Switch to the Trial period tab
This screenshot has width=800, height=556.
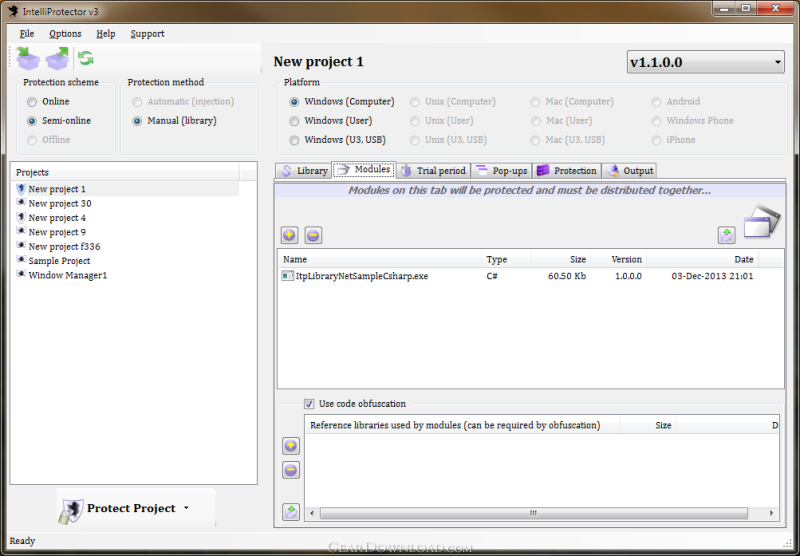[x=433, y=171]
